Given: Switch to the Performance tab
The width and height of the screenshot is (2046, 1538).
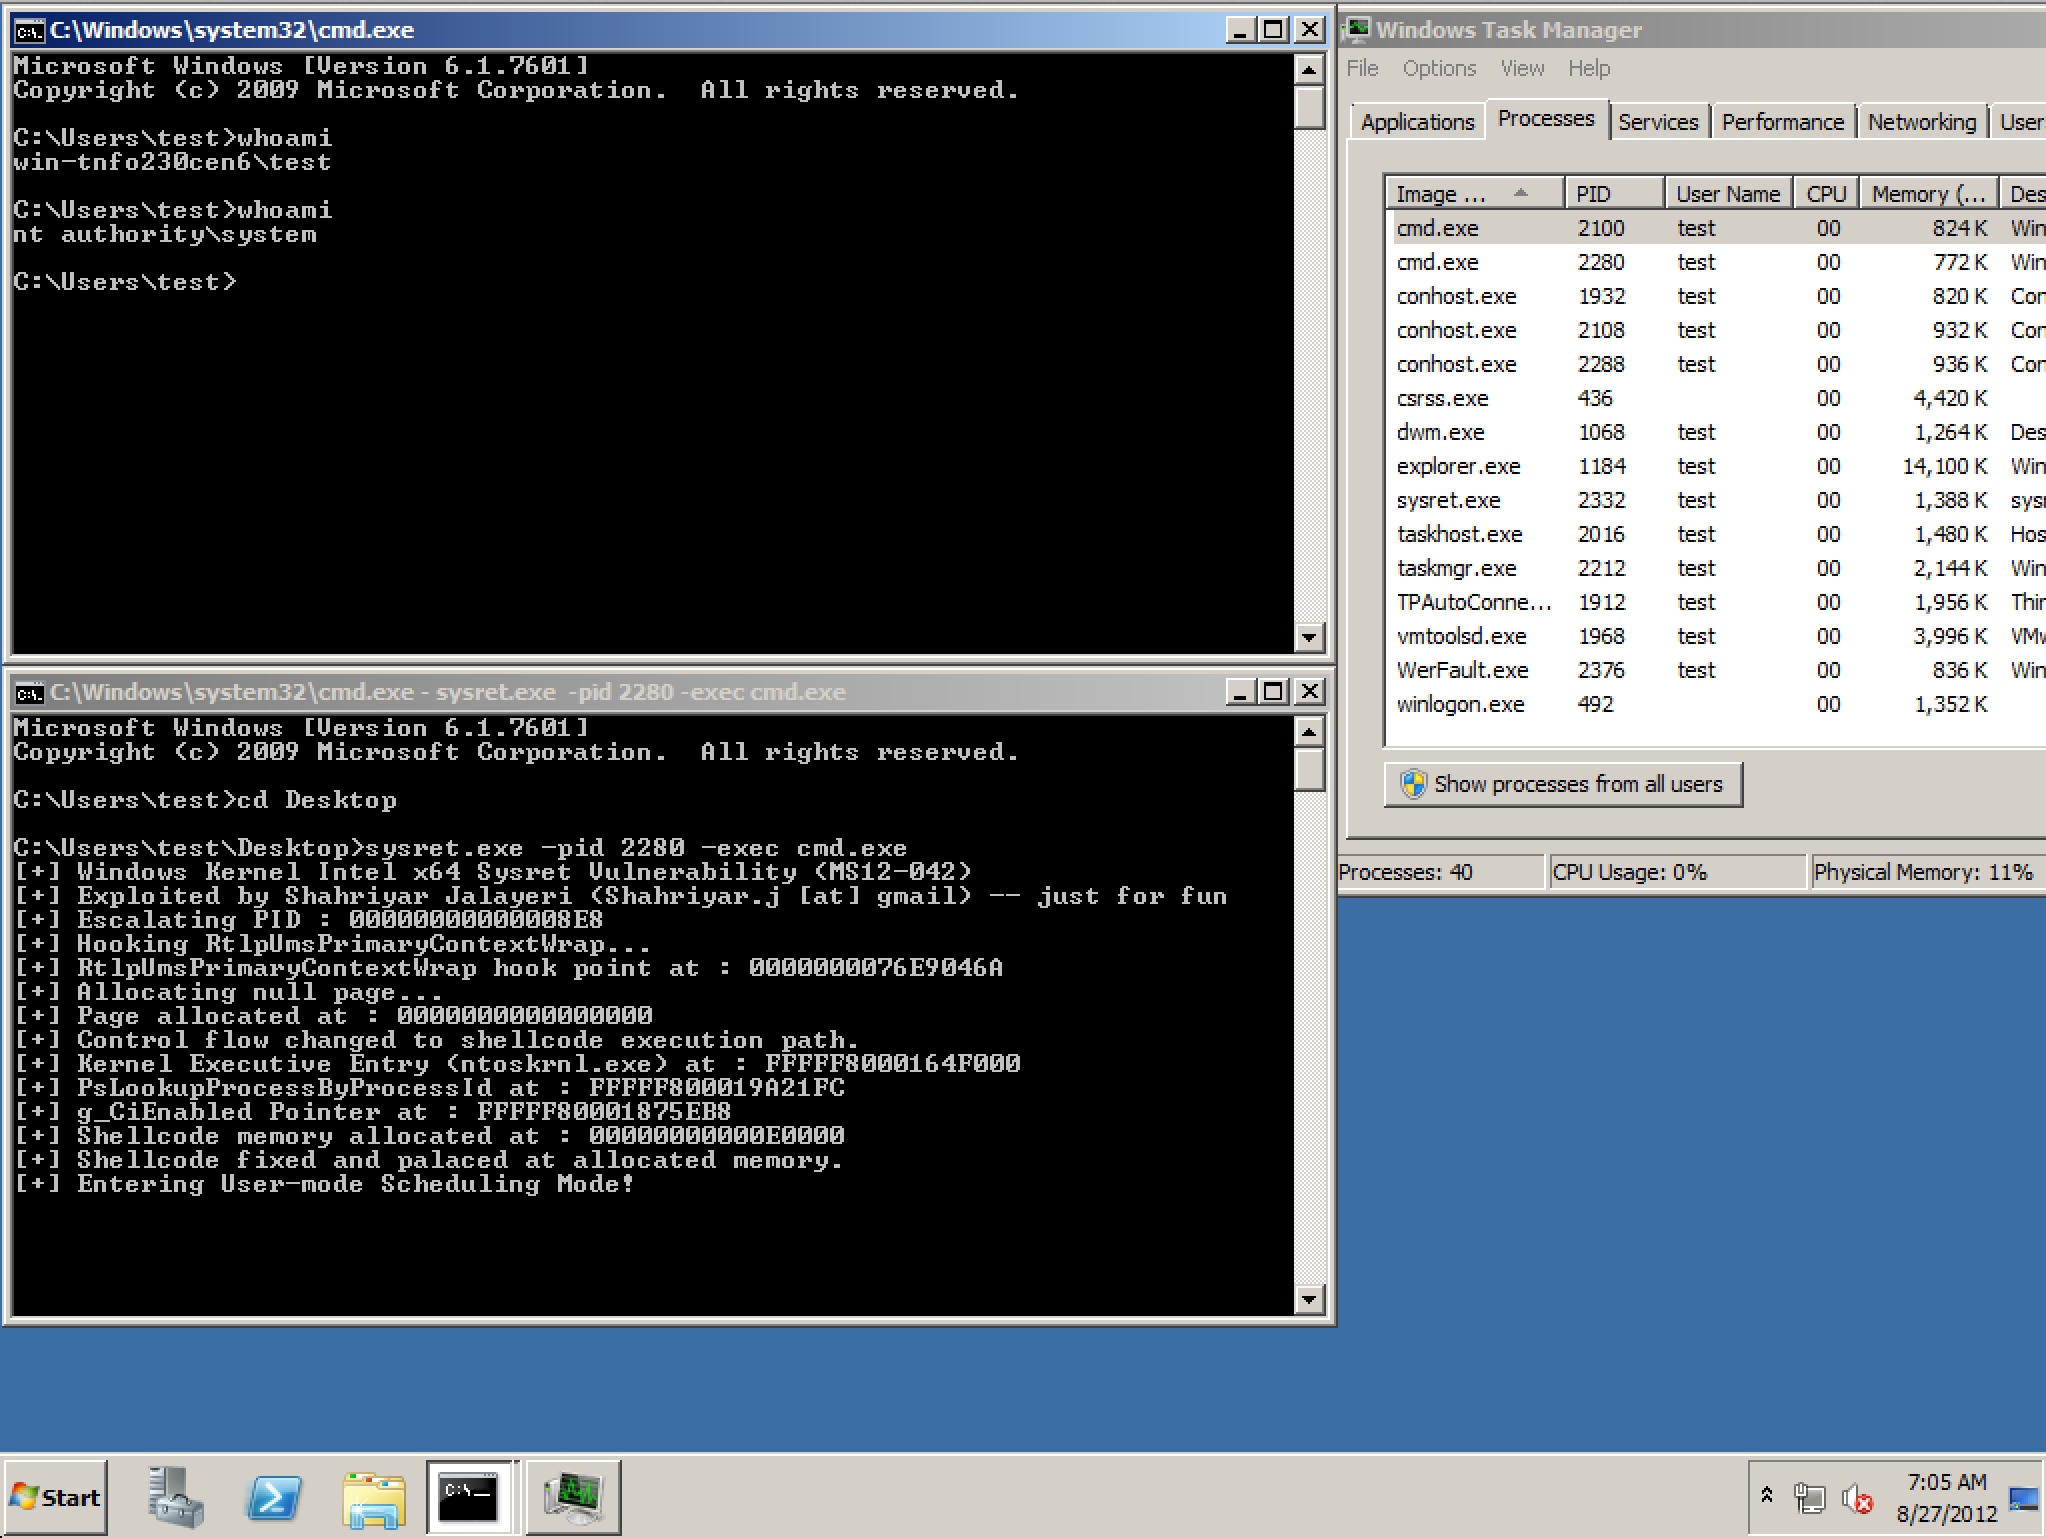Looking at the screenshot, I should (1782, 122).
